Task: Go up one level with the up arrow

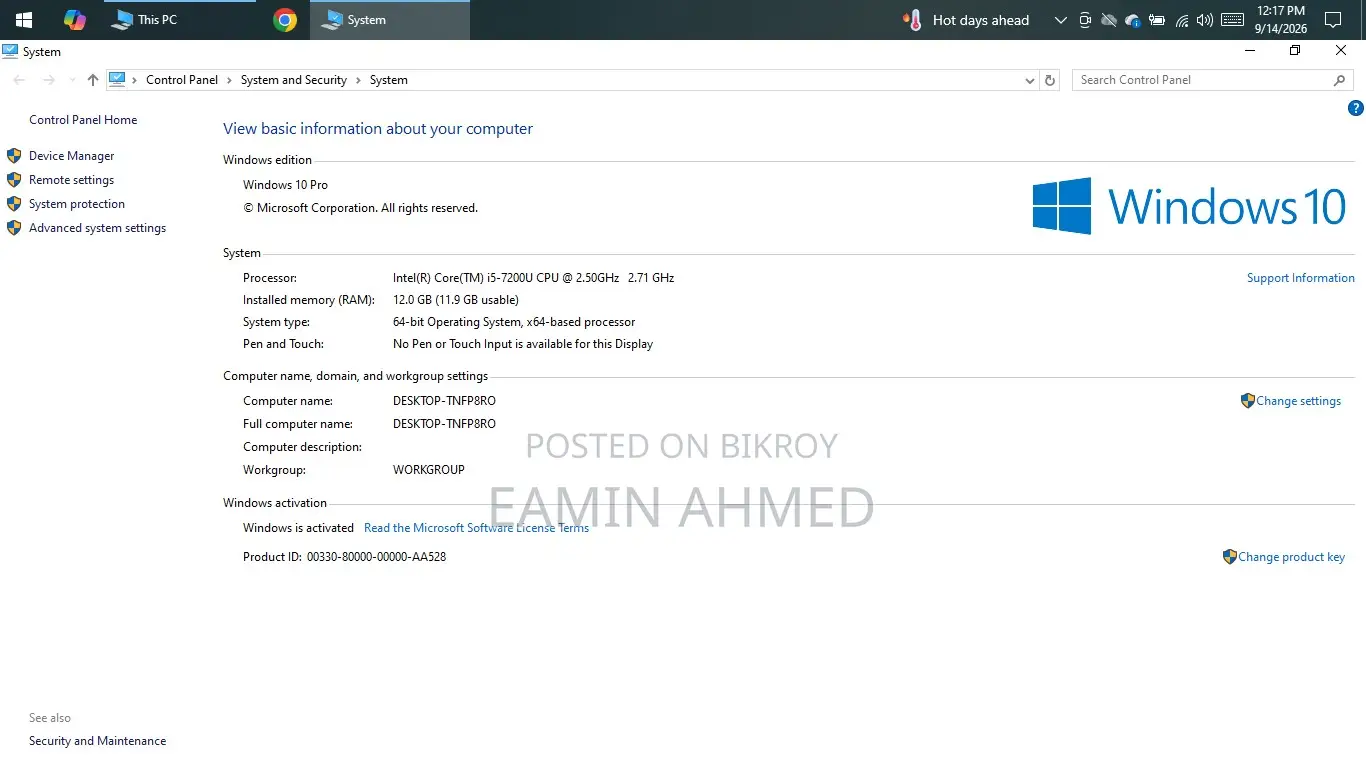Action: point(92,80)
